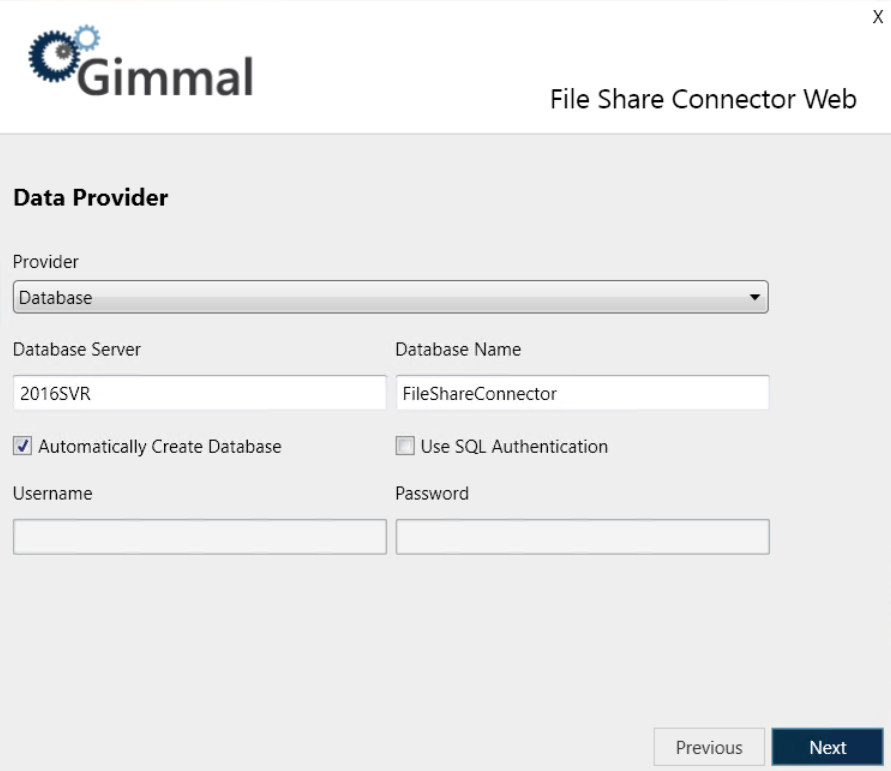Click the Database Name label

[x=458, y=349]
